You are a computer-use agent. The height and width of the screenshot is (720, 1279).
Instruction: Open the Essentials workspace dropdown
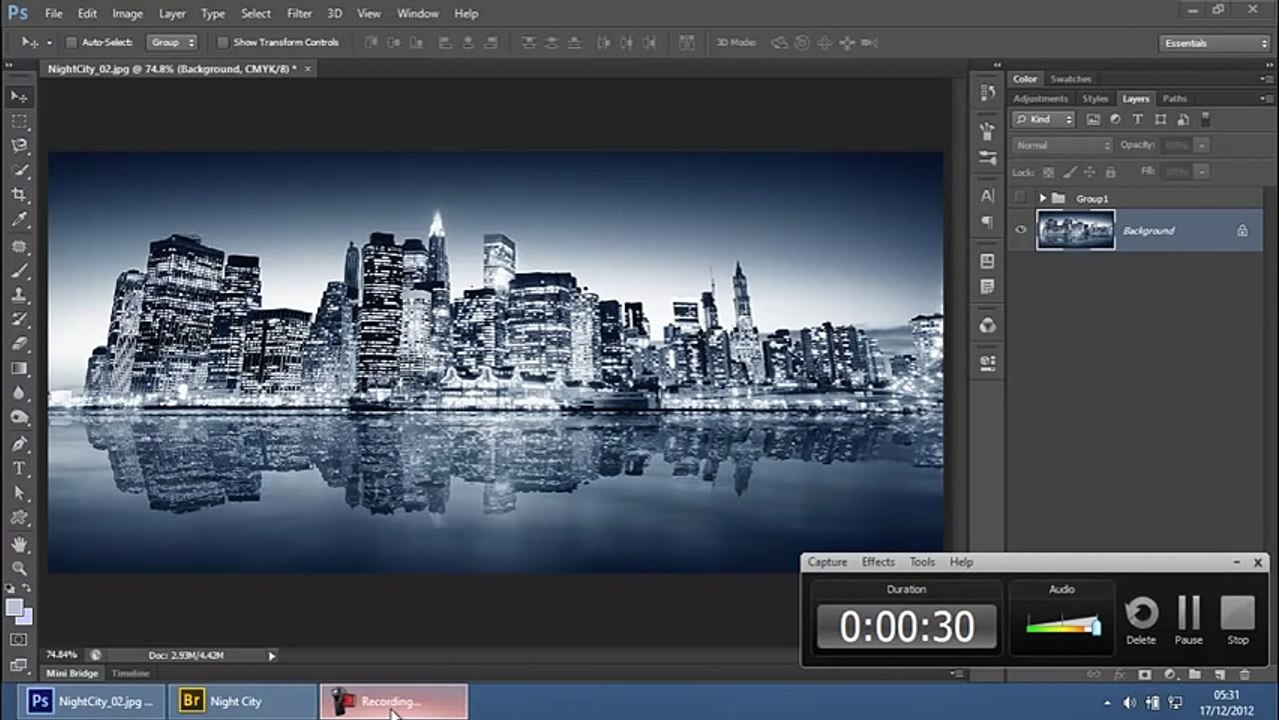(x=1215, y=43)
